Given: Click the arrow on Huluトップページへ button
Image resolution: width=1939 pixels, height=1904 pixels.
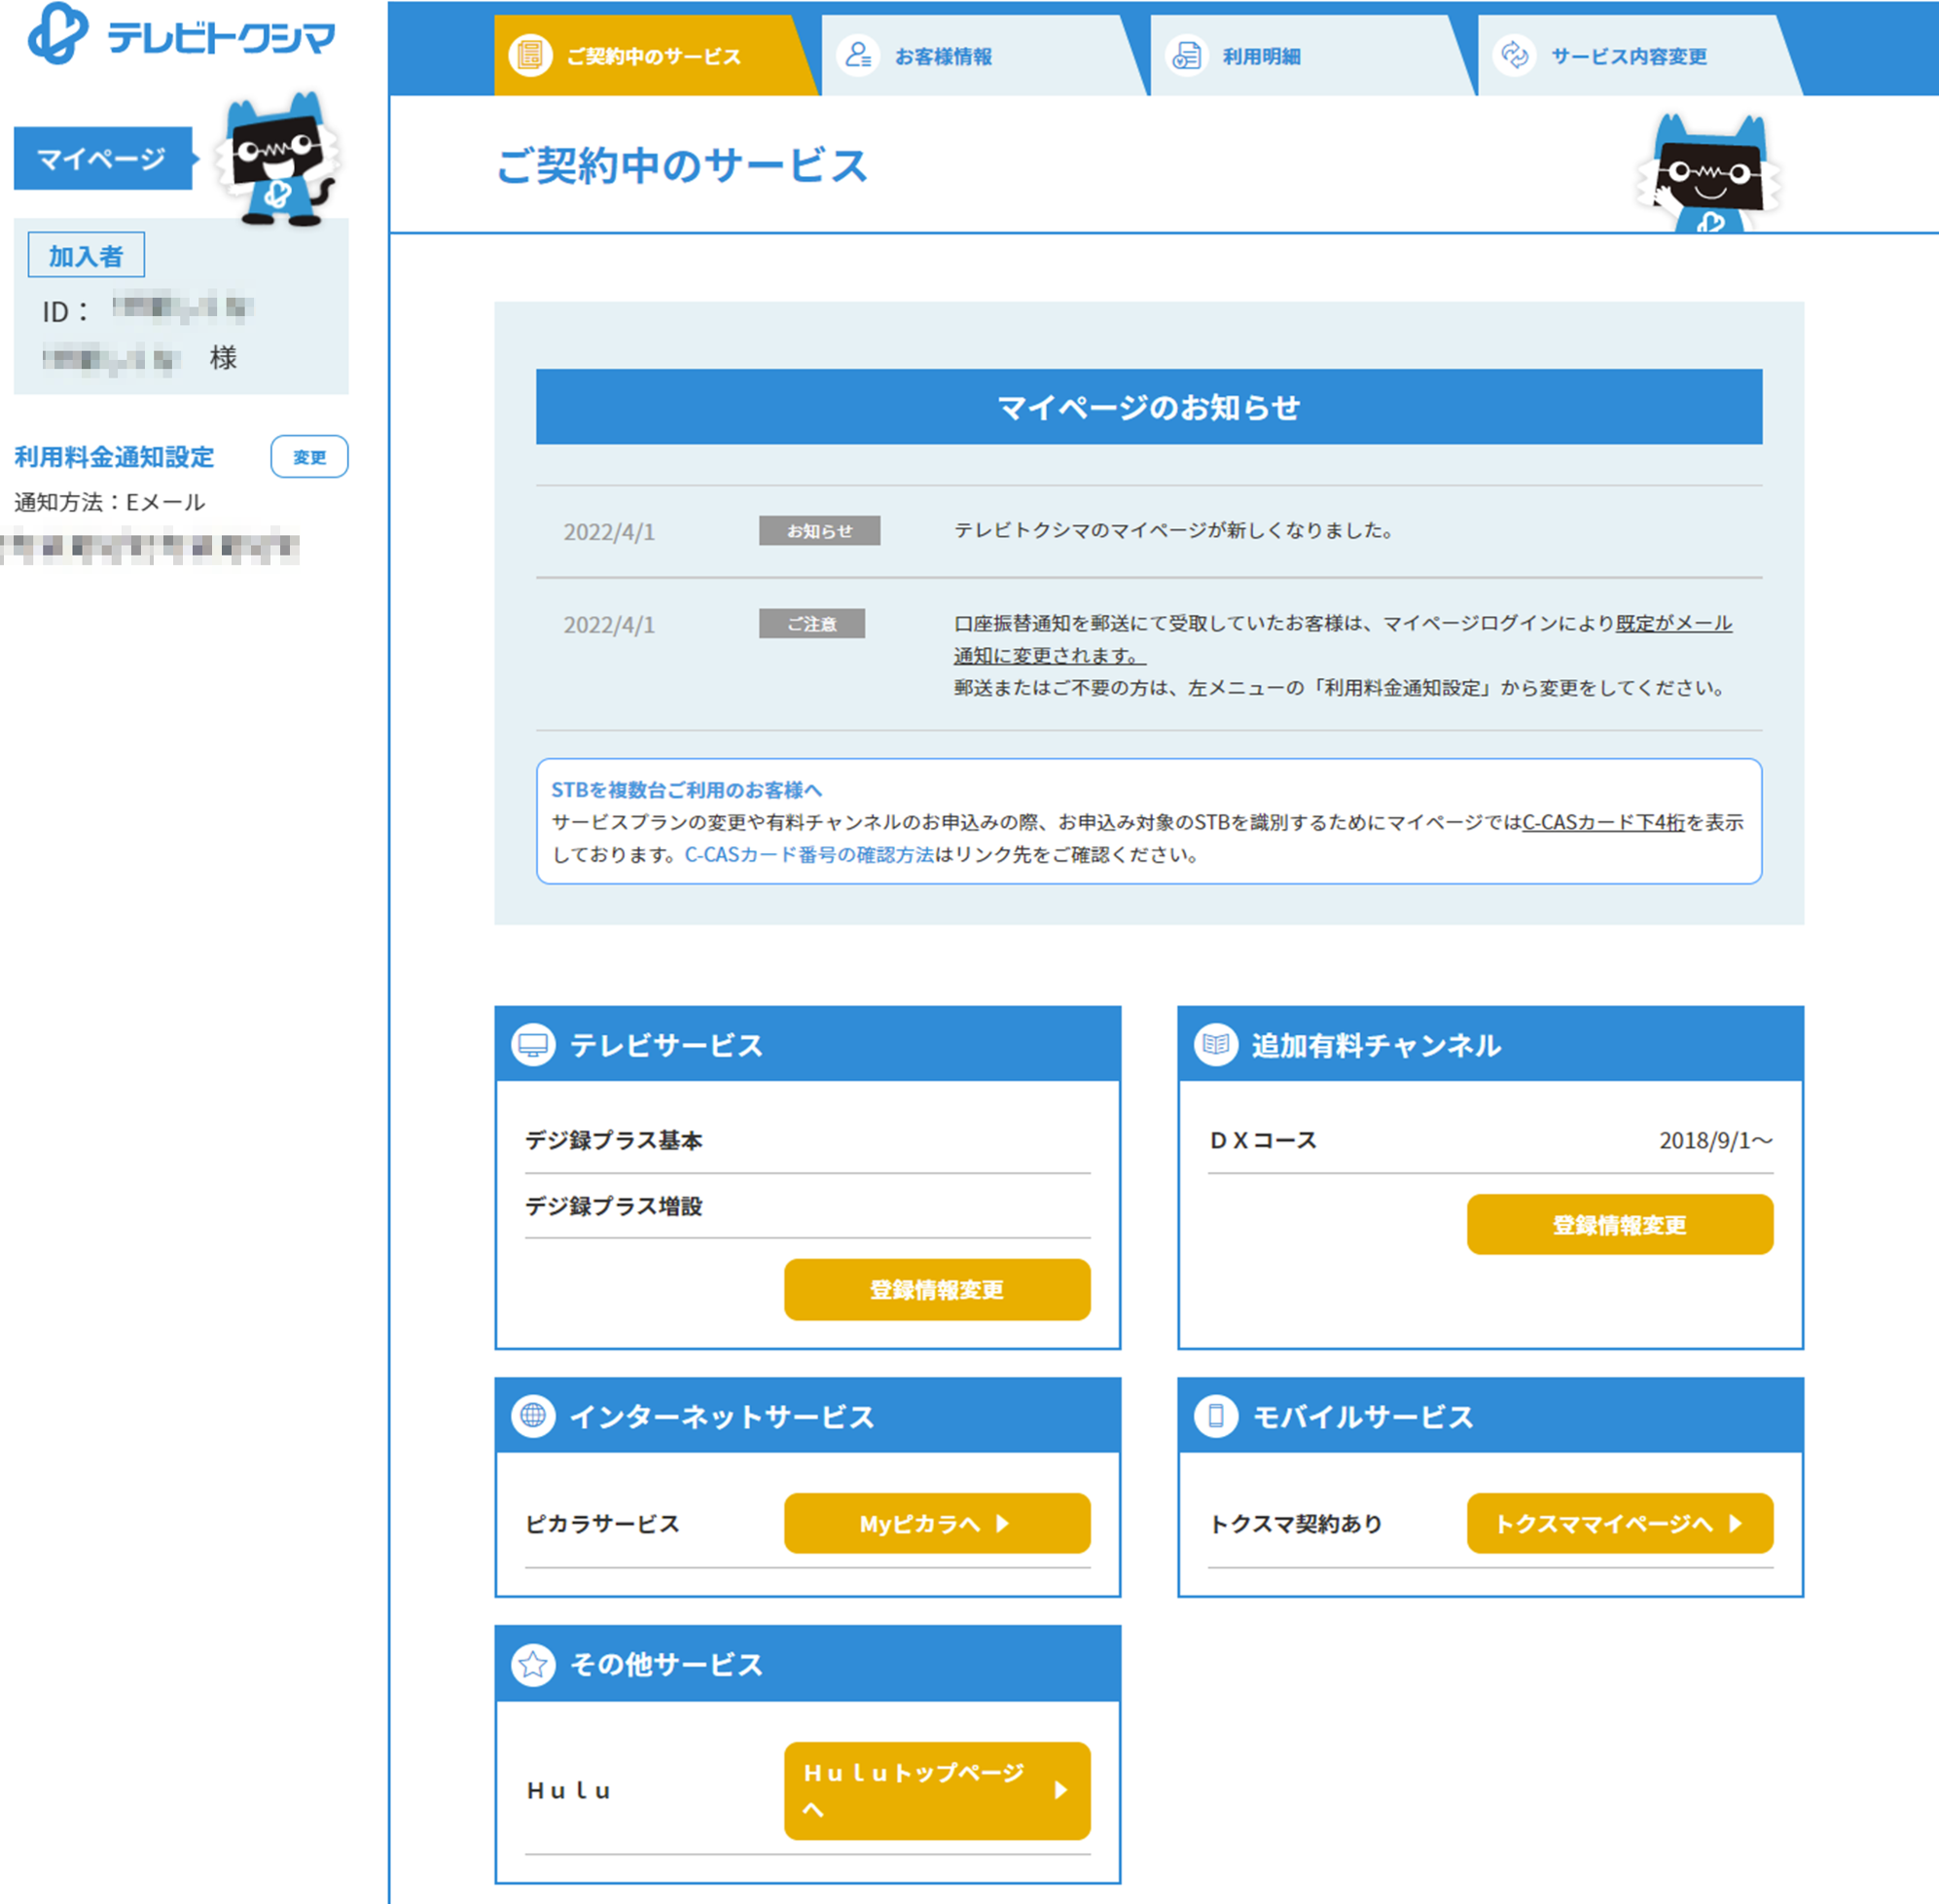Looking at the screenshot, I should [x=1061, y=1790].
